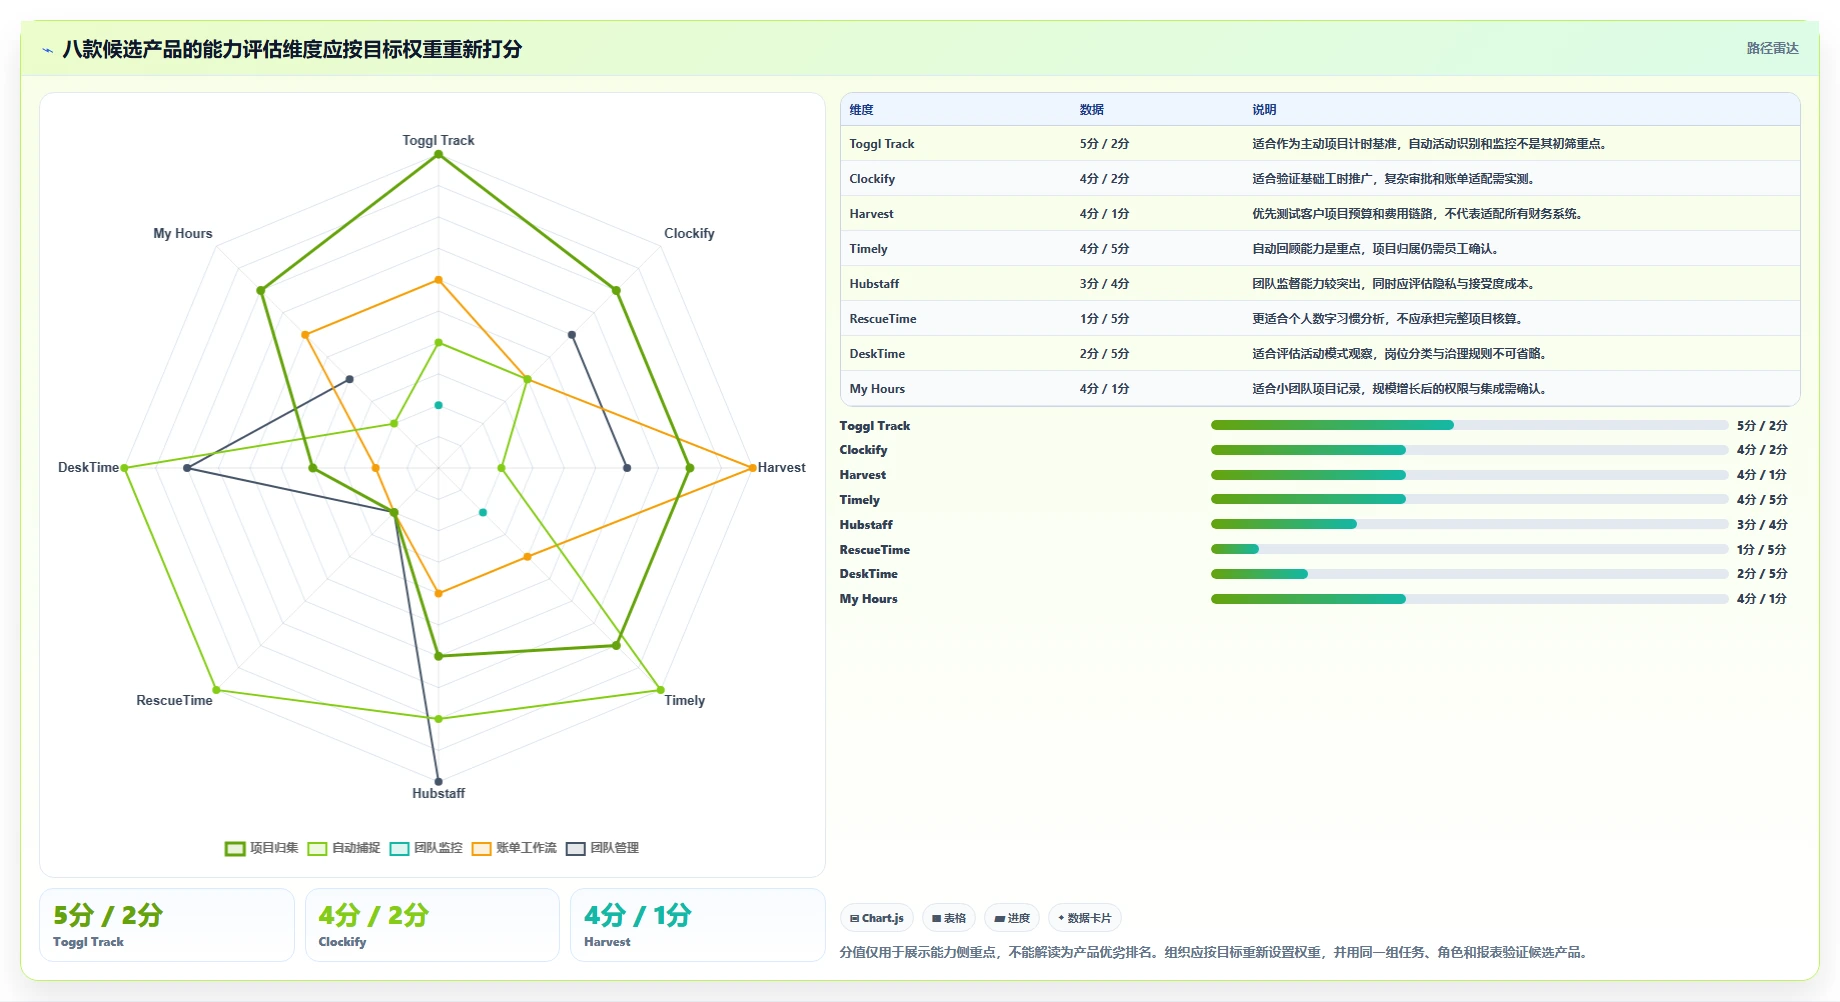Screen dimensions: 1840x1002
Task: Toggle the 团队监控 legend item
Action: click(426, 848)
